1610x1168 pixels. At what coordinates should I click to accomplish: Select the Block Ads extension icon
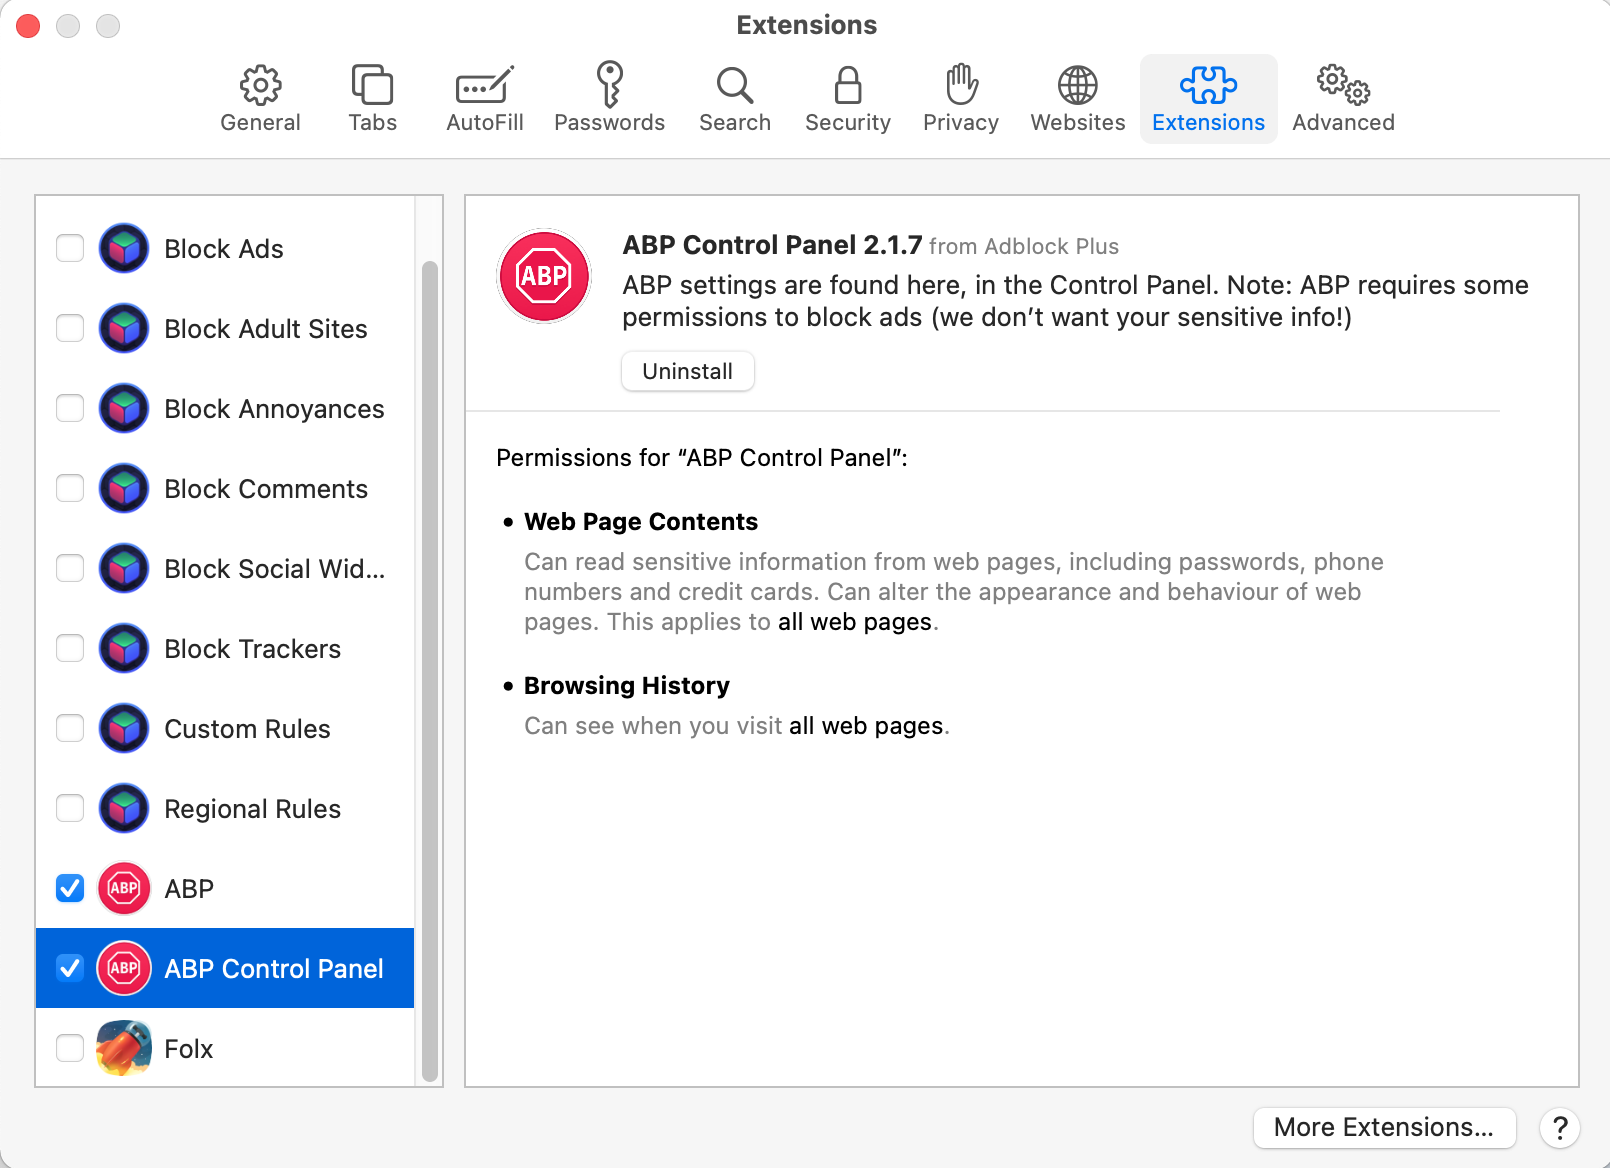(x=124, y=248)
